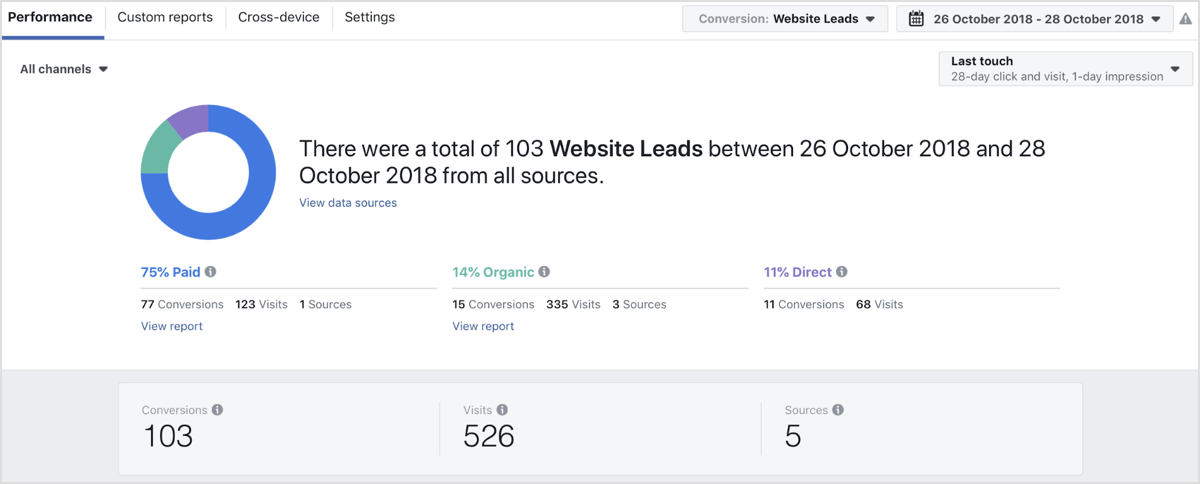Click the info icon next to Sources total
The image size is (1200, 484).
pyautogui.click(x=838, y=410)
